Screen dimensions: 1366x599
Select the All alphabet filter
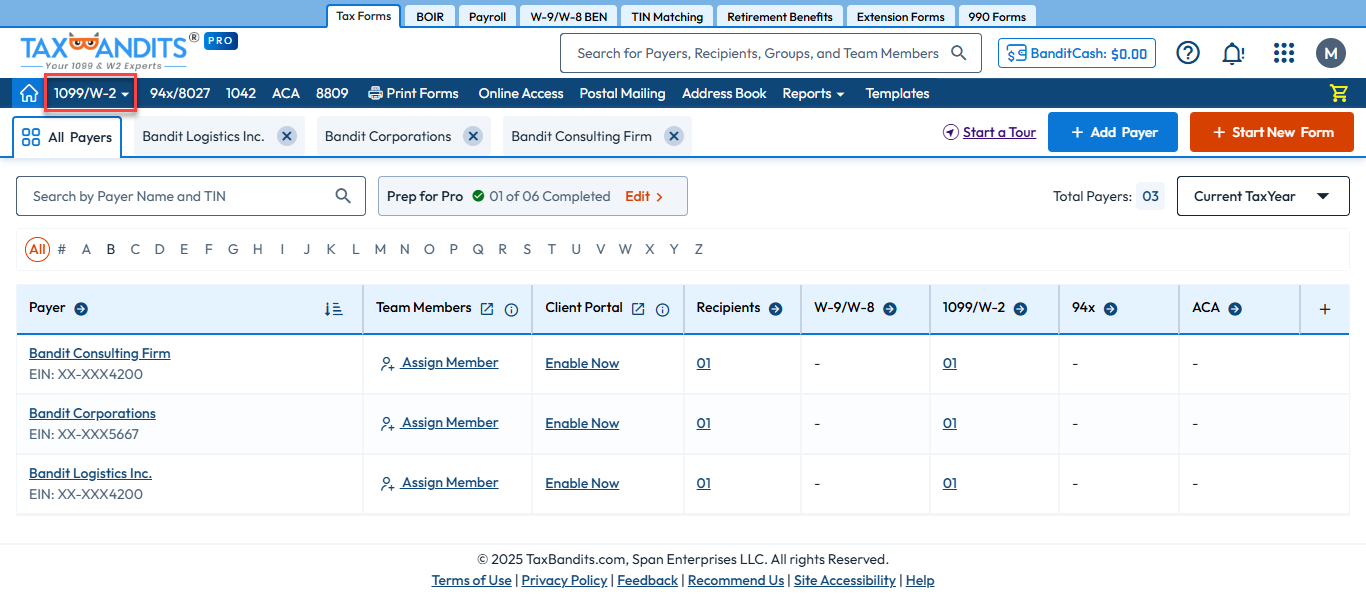tap(37, 249)
